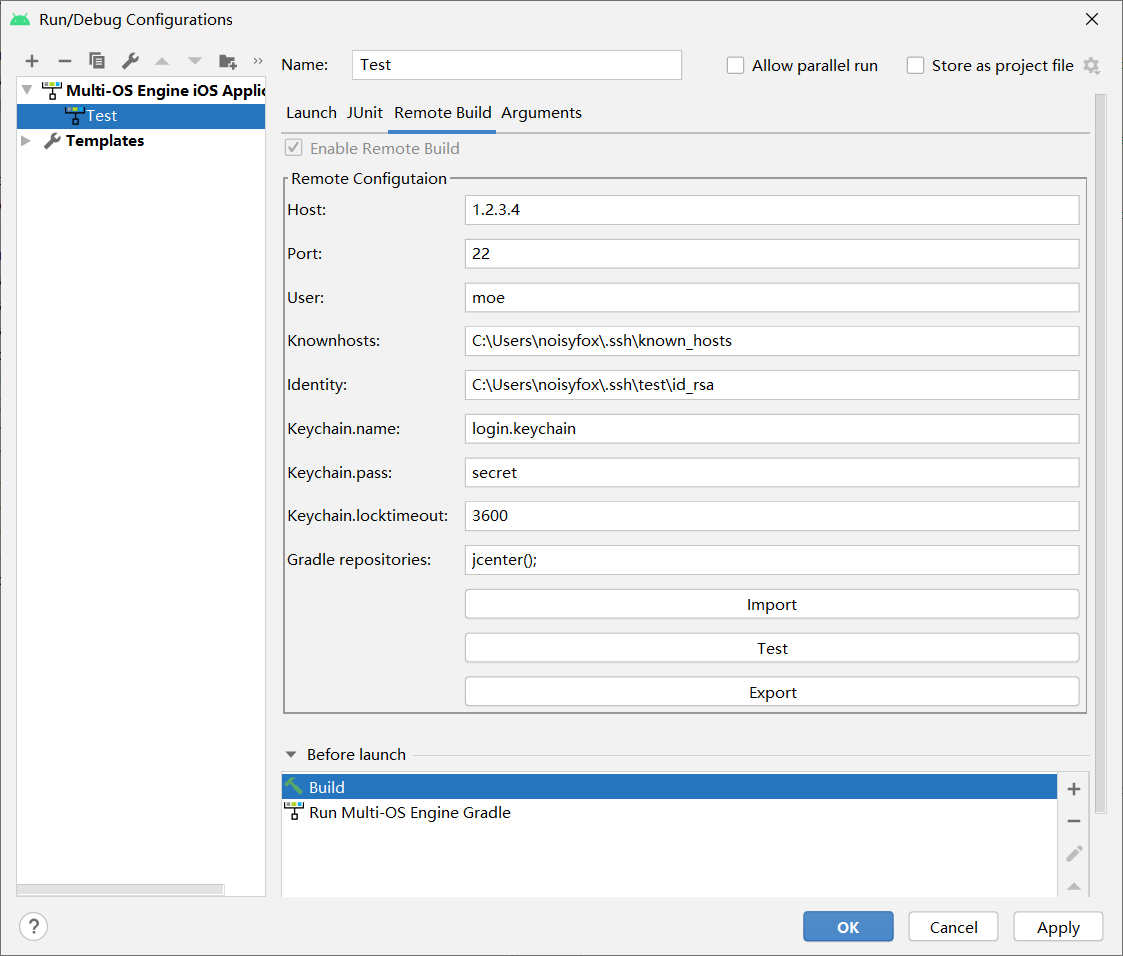Click the Apply button
This screenshot has height=956, width=1123.
pyautogui.click(x=1058, y=927)
